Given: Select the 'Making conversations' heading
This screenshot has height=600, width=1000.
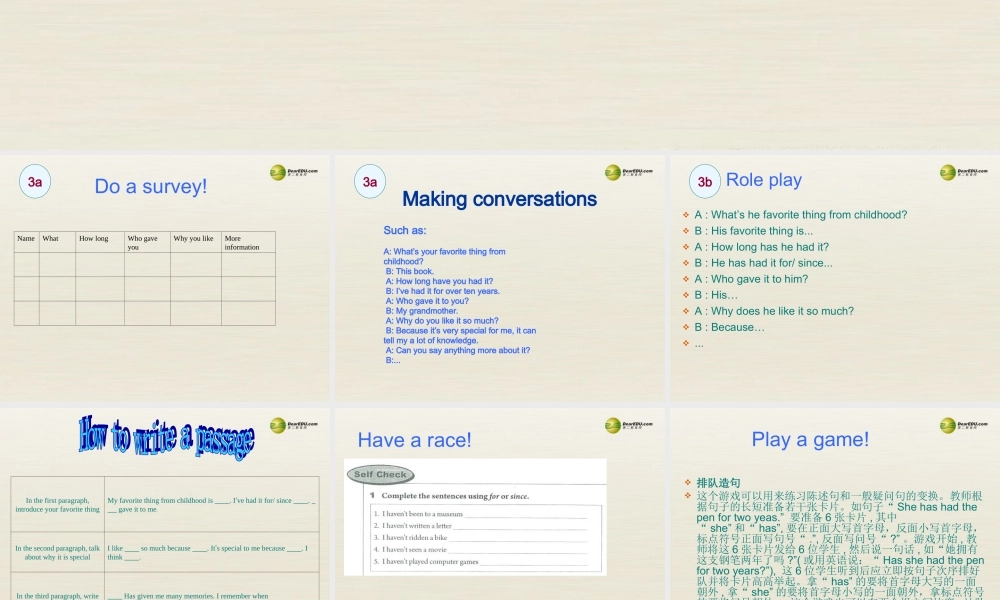Looking at the screenshot, I should coord(499,199).
